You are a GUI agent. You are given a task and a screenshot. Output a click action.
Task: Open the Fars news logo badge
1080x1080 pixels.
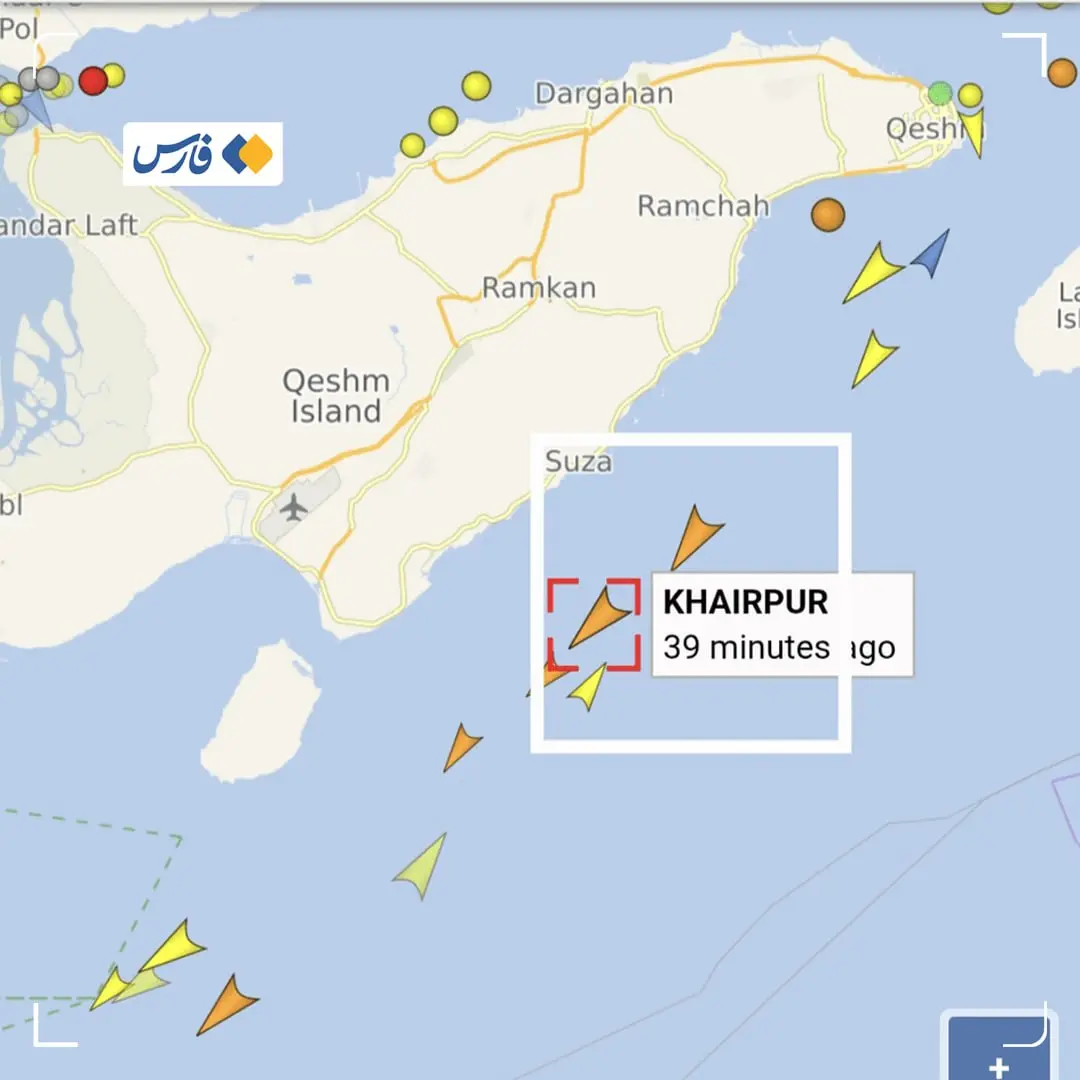[202, 154]
